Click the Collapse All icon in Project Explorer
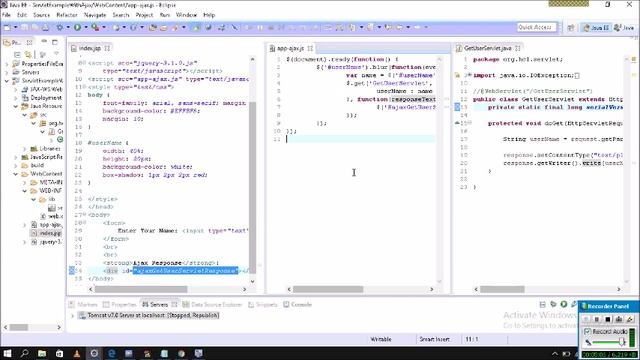Screen dimensions: 640x360 (17, 54)
